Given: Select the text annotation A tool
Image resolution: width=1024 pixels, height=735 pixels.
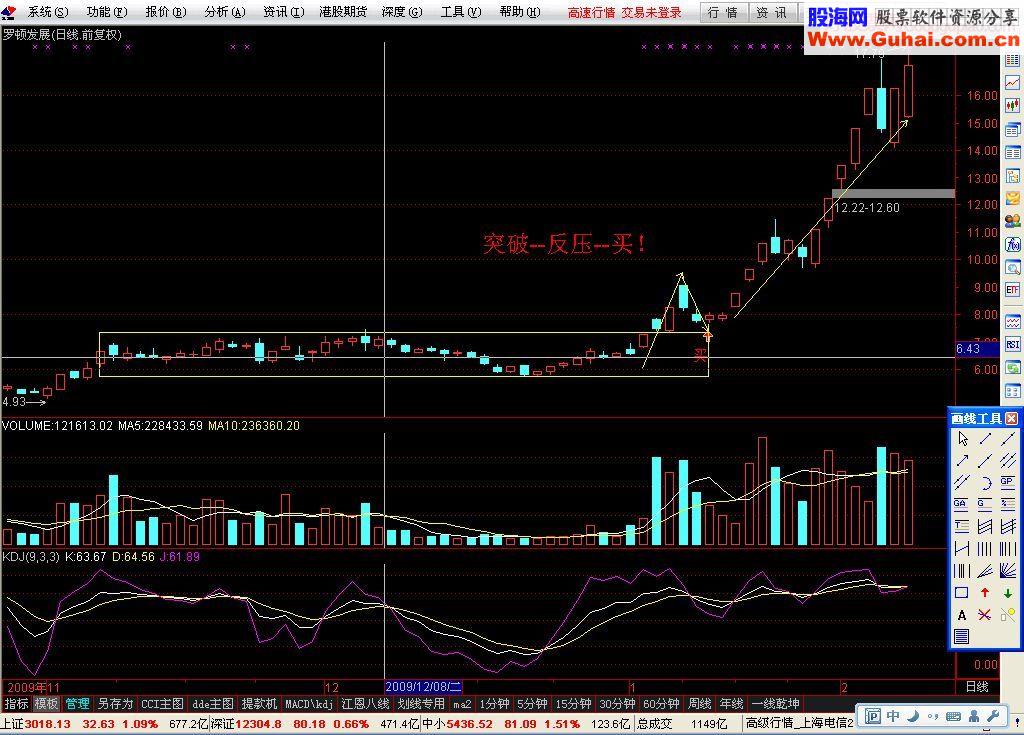Looking at the screenshot, I should [x=962, y=615].
